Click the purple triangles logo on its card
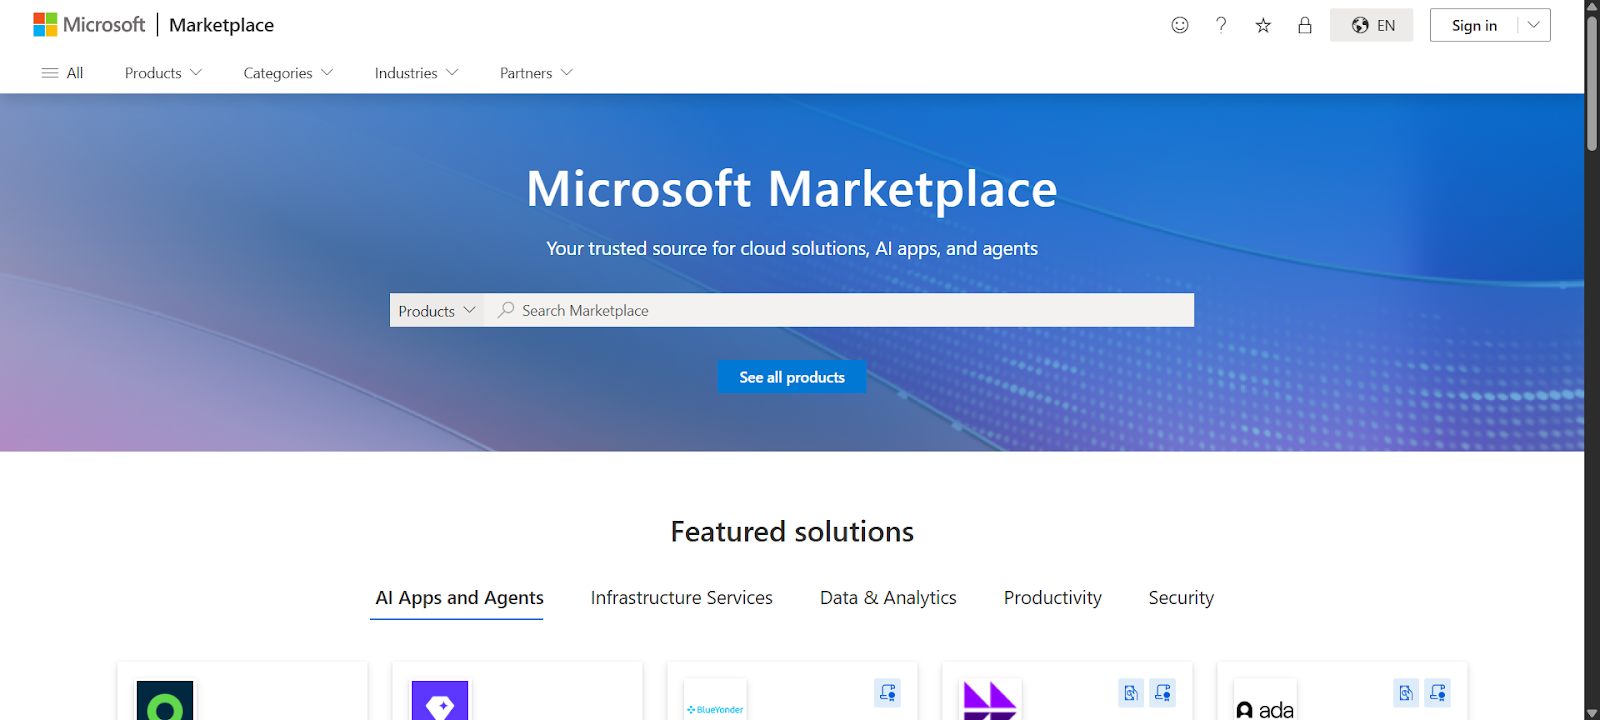 pos(990,700)
